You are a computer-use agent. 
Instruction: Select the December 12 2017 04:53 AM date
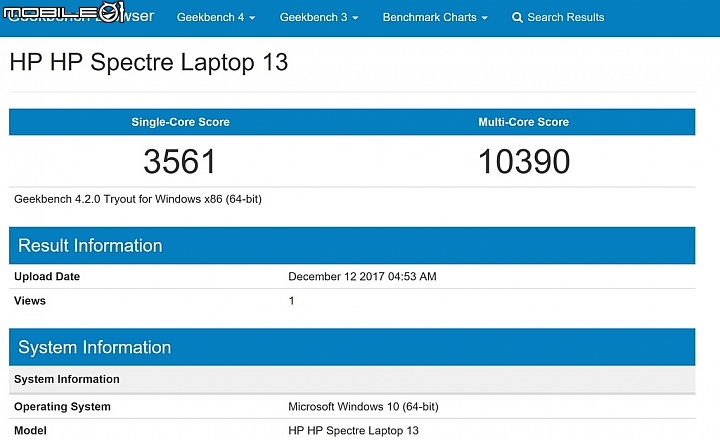point(362,276)
